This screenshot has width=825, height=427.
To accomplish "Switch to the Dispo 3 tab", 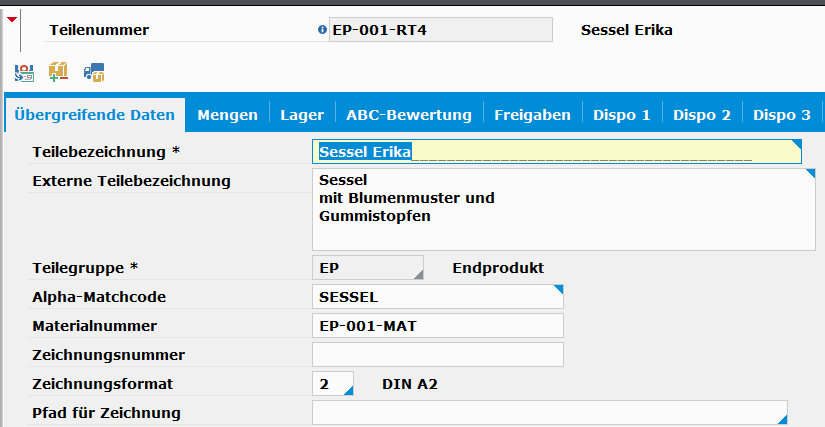I will point(782,115).
